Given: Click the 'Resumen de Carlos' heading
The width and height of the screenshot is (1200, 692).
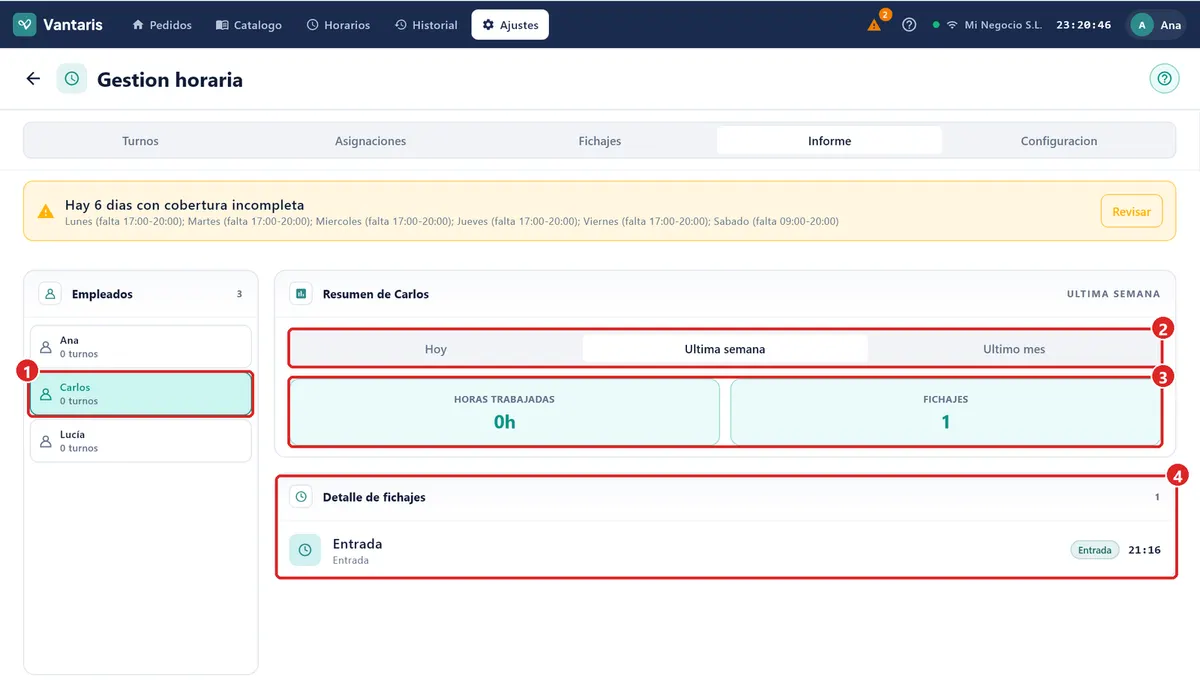Looking at the screenshot, I should (376, 294).
